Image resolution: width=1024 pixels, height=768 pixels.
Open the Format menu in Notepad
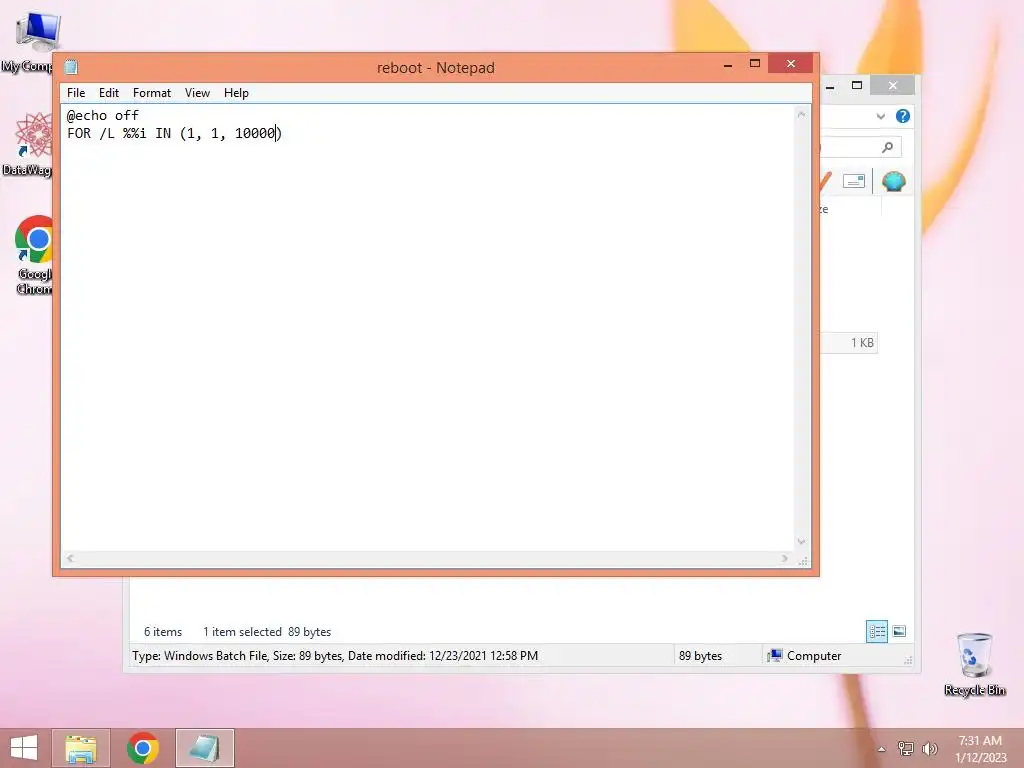(x=152, y=93)
